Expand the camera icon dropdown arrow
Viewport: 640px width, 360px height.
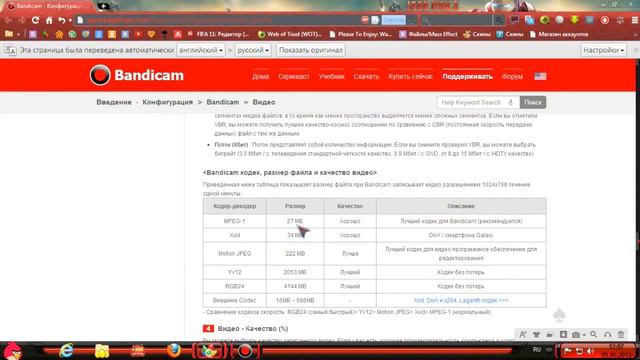tap(584, 335)
